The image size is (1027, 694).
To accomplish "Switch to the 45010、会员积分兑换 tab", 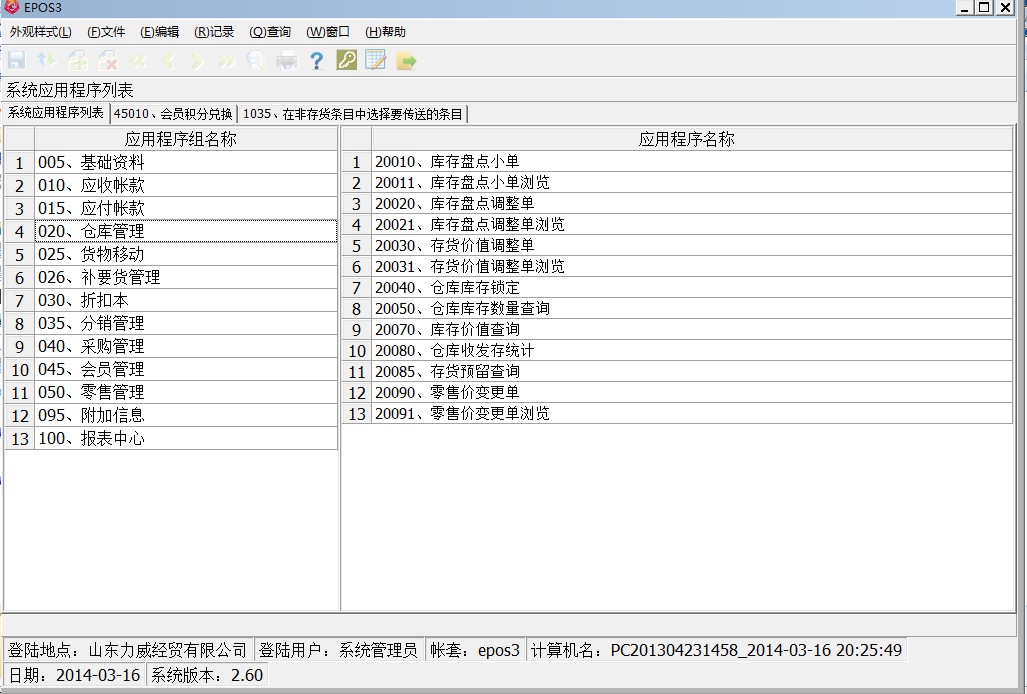I will [x=173, y=114].
